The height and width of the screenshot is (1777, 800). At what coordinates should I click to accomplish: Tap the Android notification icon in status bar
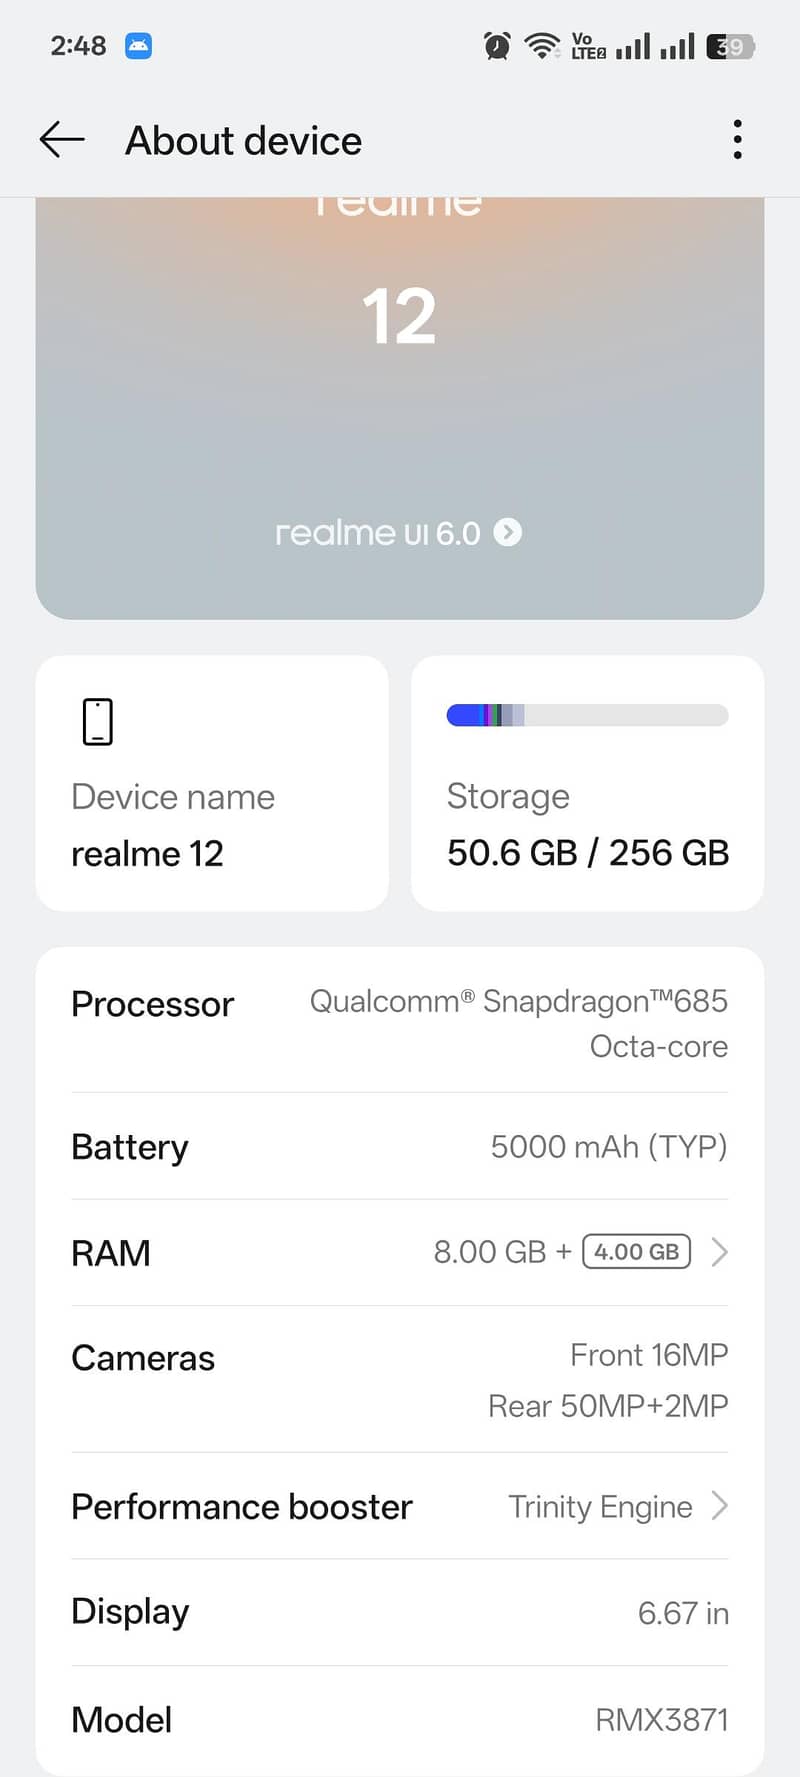click(137, 46)
